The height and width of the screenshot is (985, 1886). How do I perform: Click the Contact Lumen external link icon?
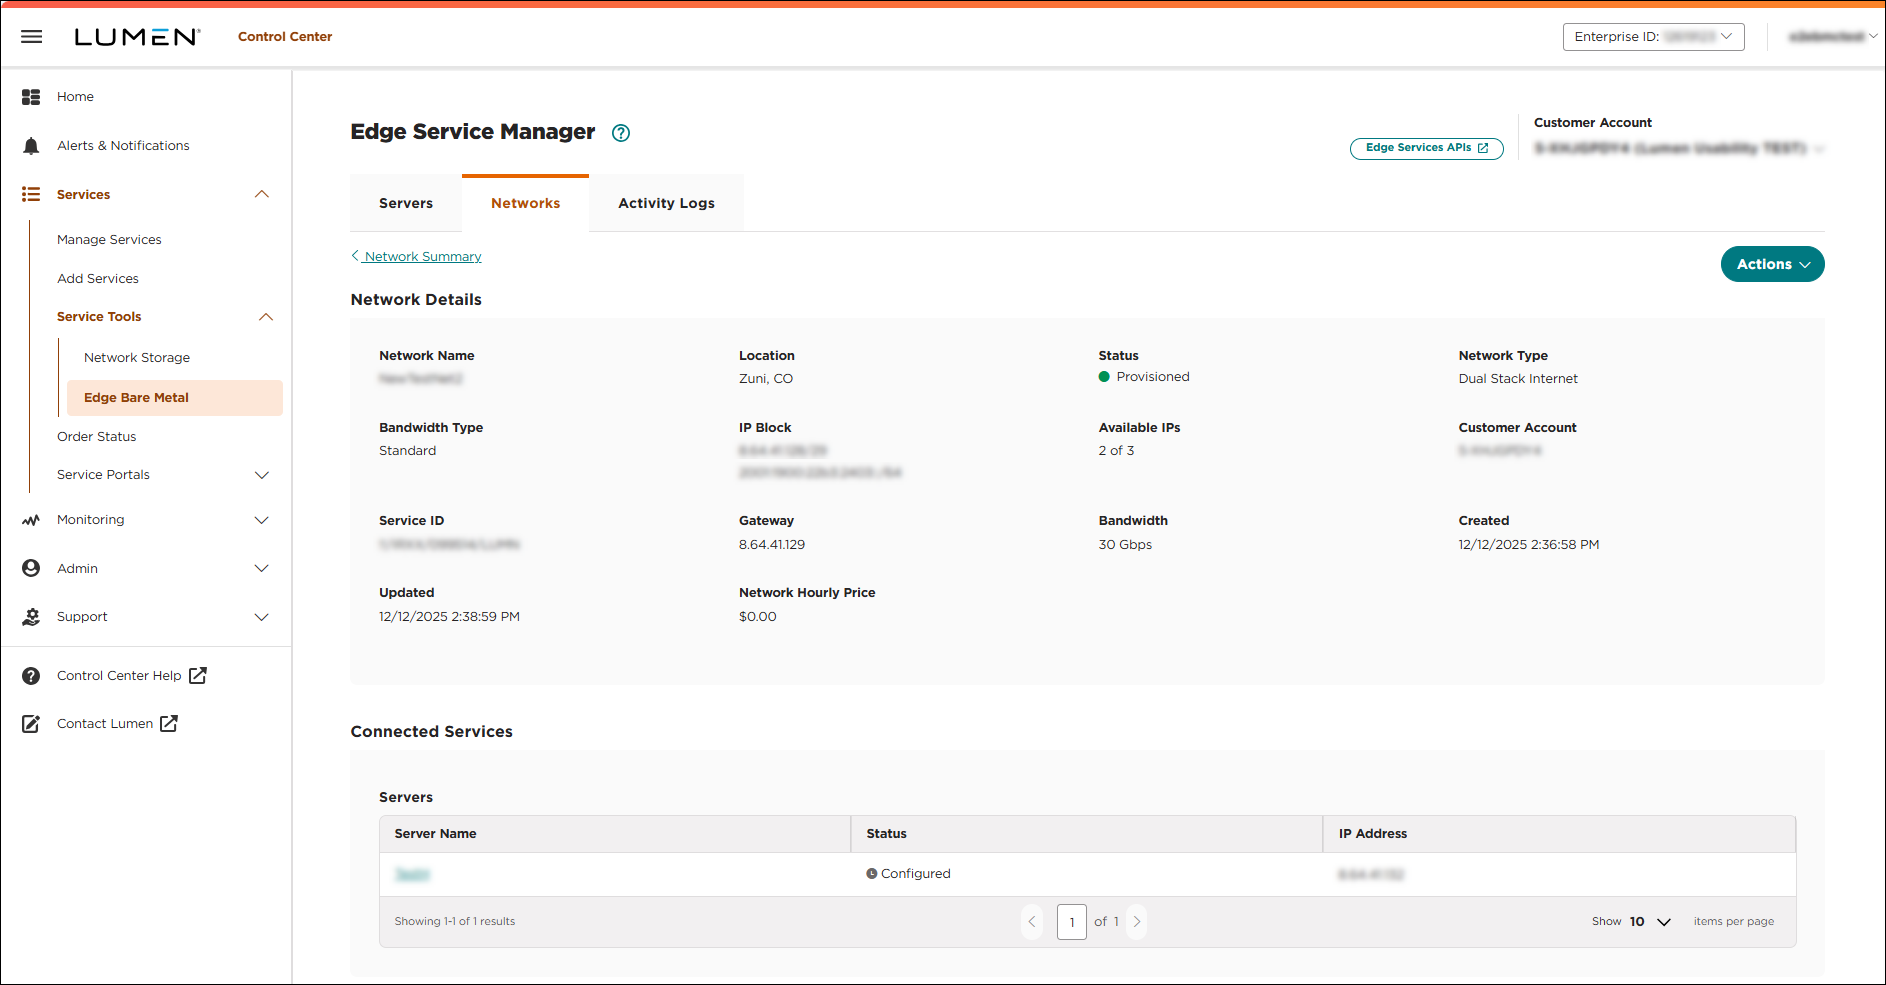170,723
